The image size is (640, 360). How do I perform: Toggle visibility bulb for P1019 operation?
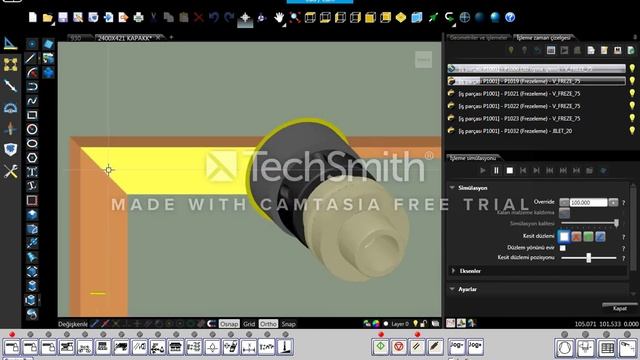click(x=632, y=81)
